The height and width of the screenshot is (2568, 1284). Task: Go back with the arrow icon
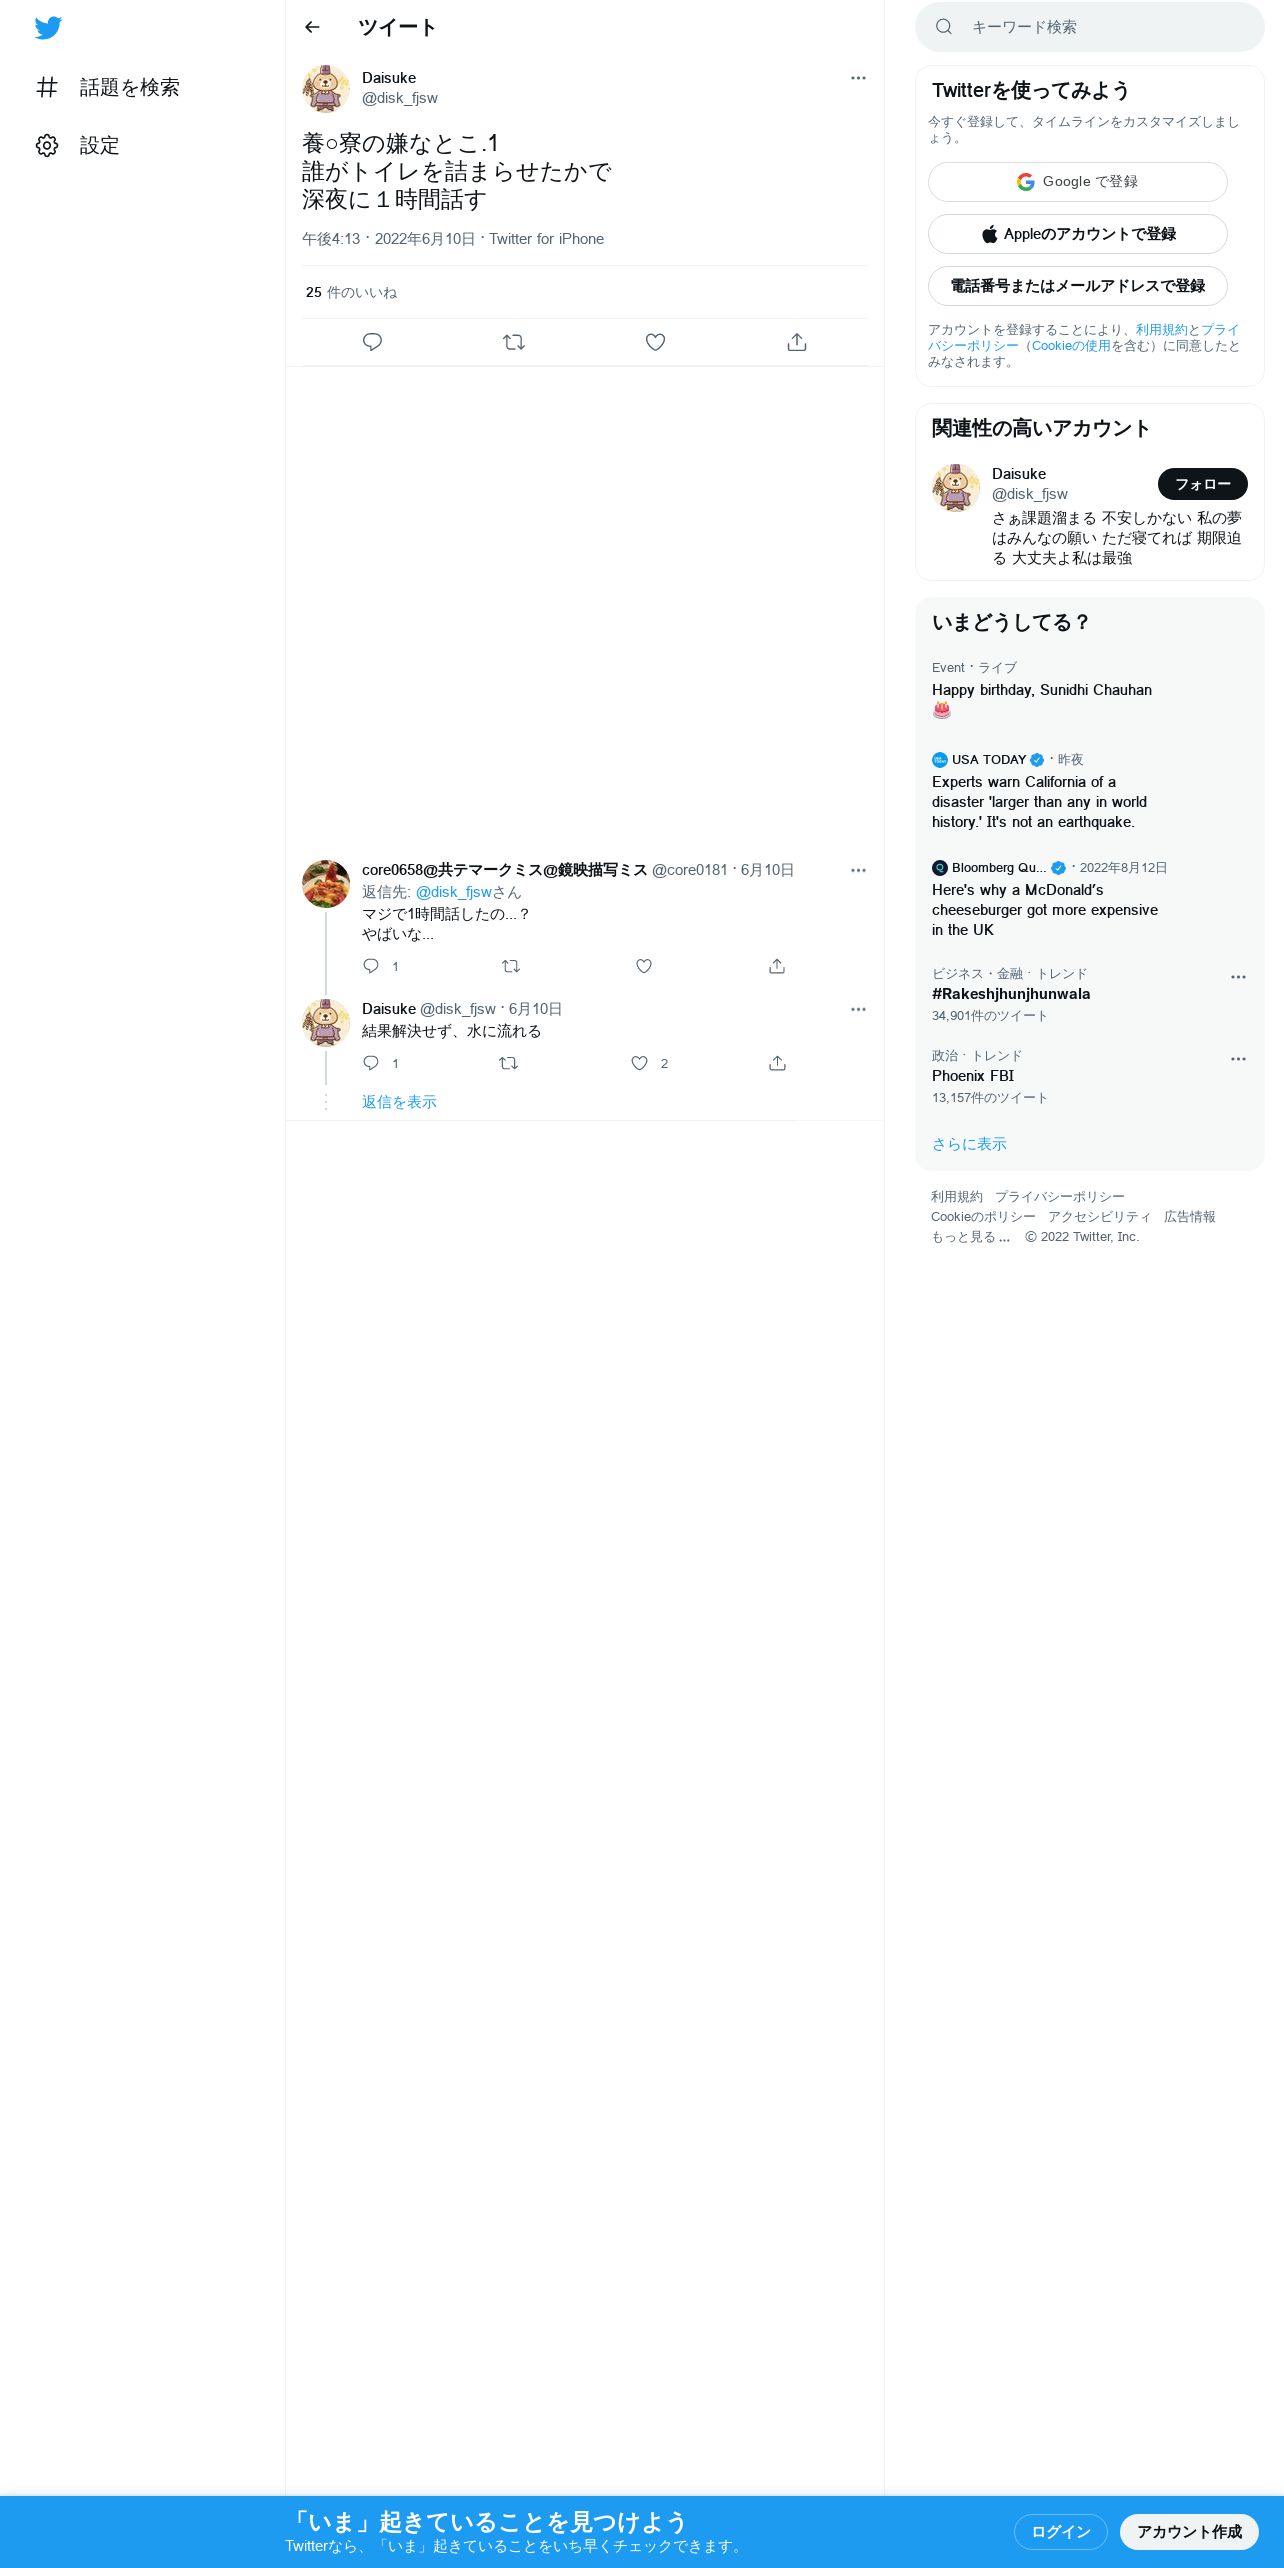pos(312,27)
